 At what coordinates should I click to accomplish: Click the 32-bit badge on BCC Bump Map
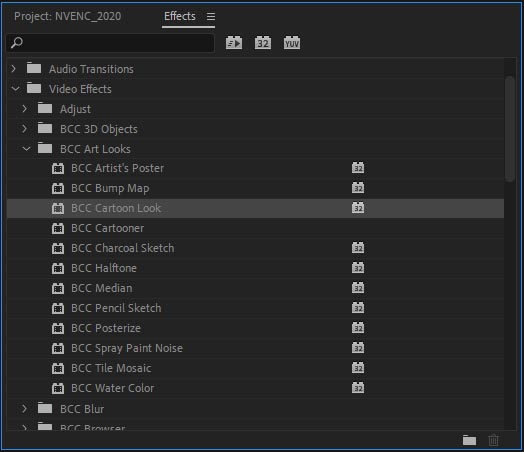(x=358, y=188)
